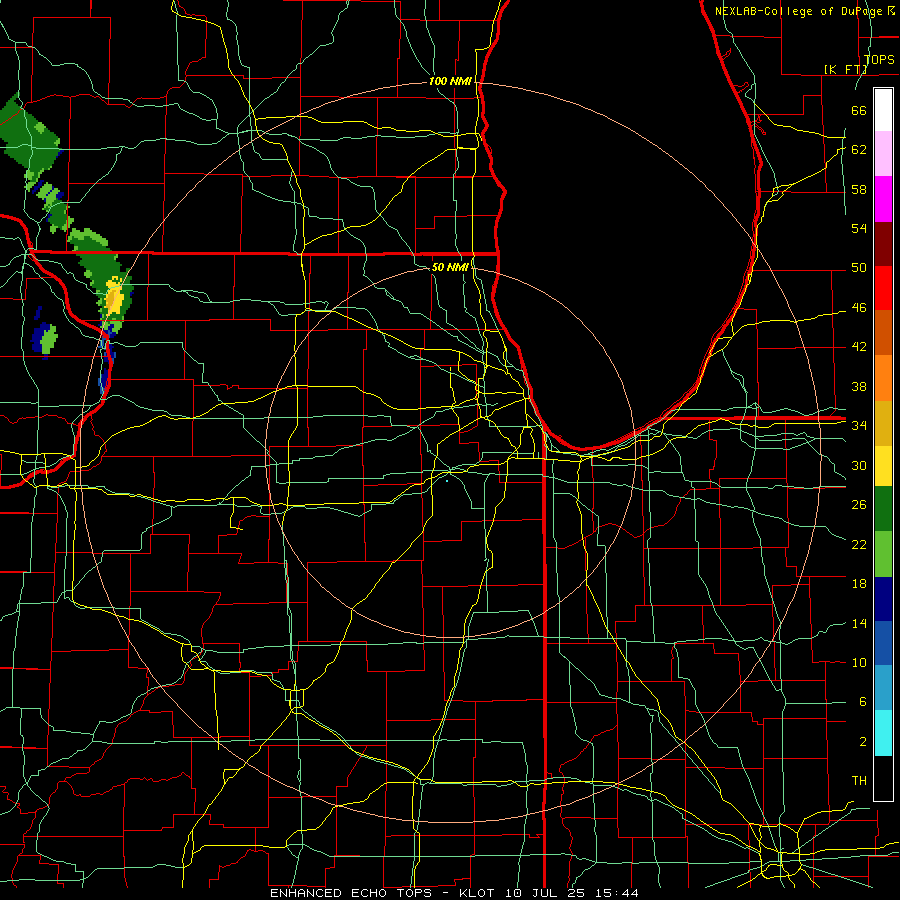Click the bright red legend swatch
Screen dimensions: 900x900
click(x=883, y=288)
